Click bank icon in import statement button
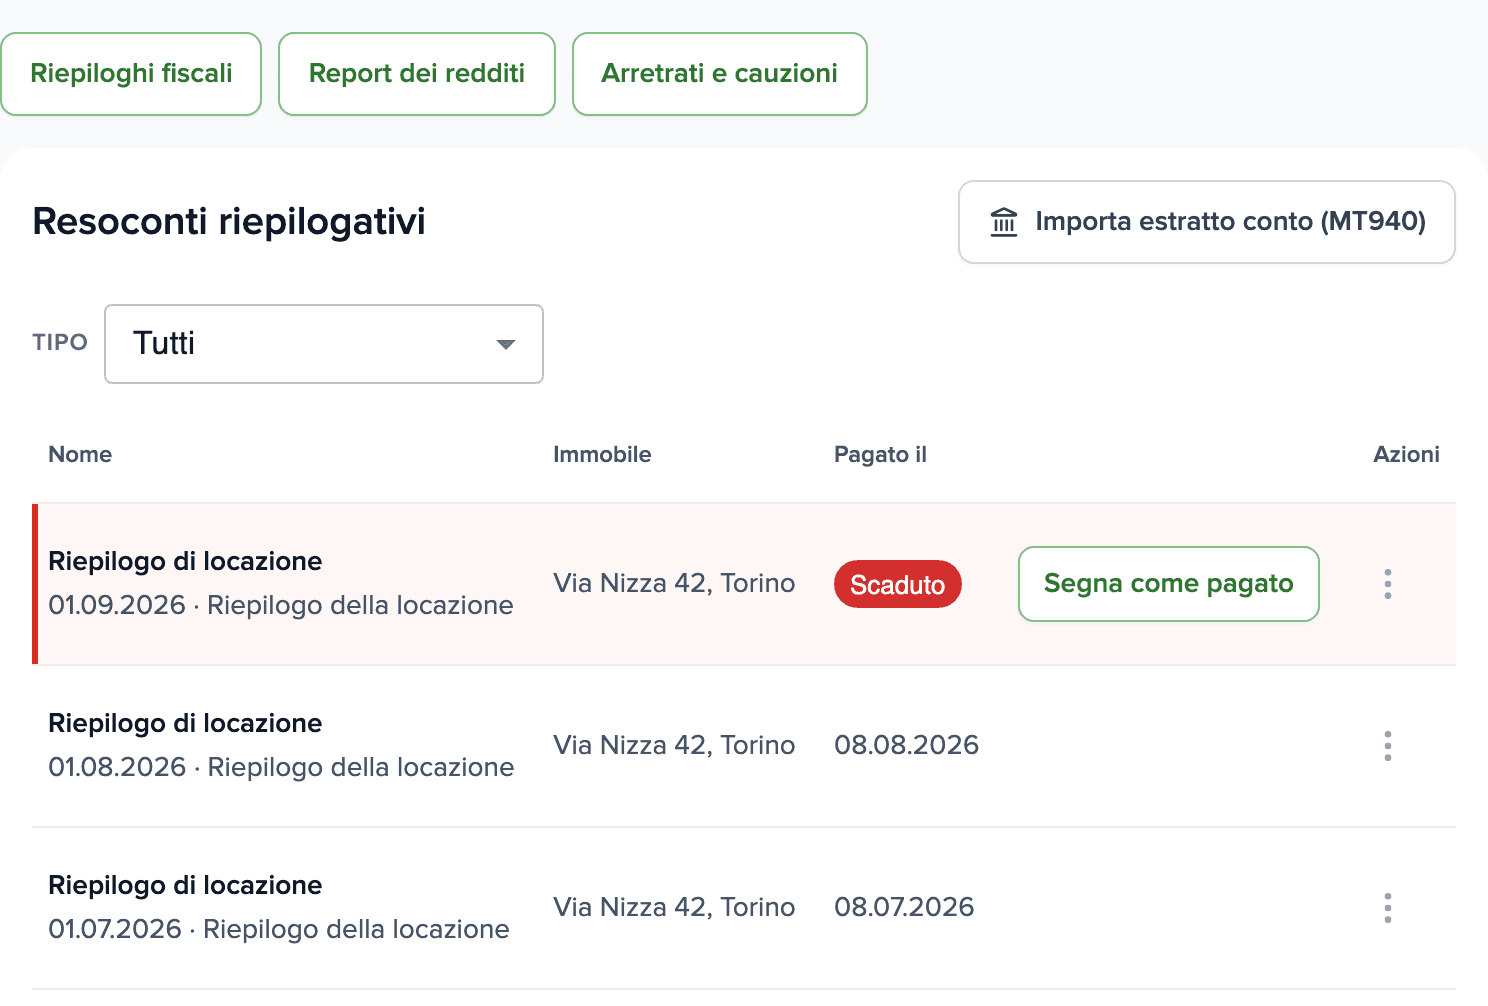Viewport: 1488px width, 1006px height. click(x=1004, y=222)
